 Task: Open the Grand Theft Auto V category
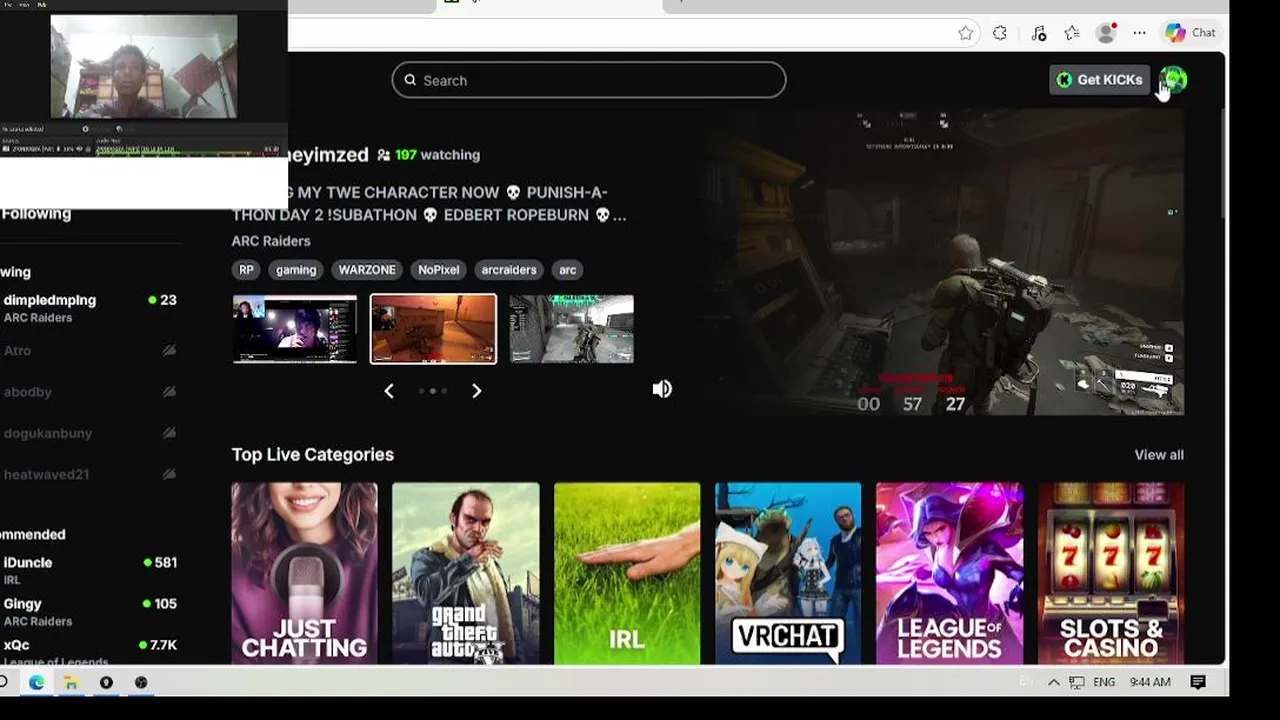(x=466, y=573)
